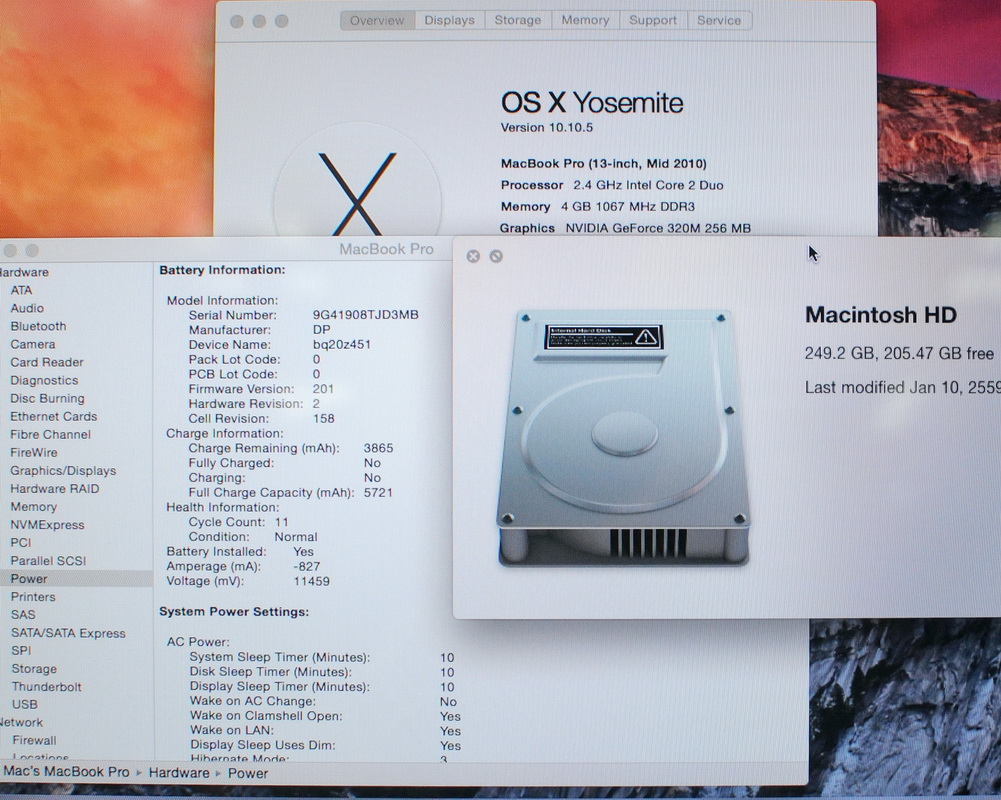Select ATA in the hardware sidebar

click(x=21, y=290)
